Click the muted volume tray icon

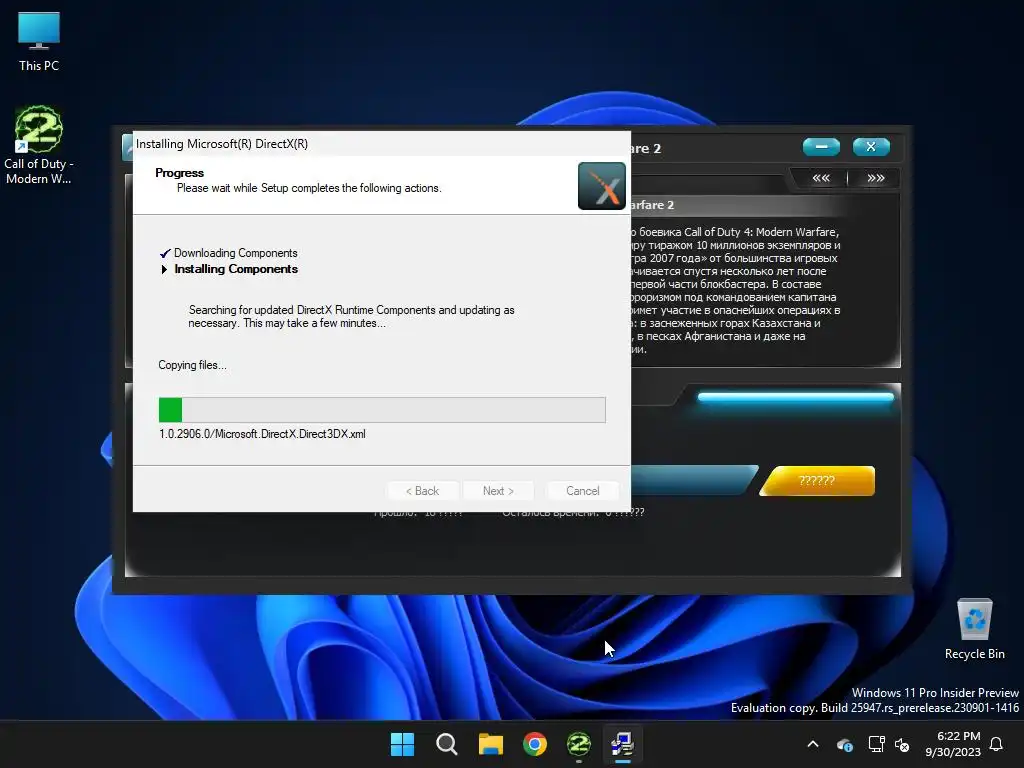coord(902,744)
